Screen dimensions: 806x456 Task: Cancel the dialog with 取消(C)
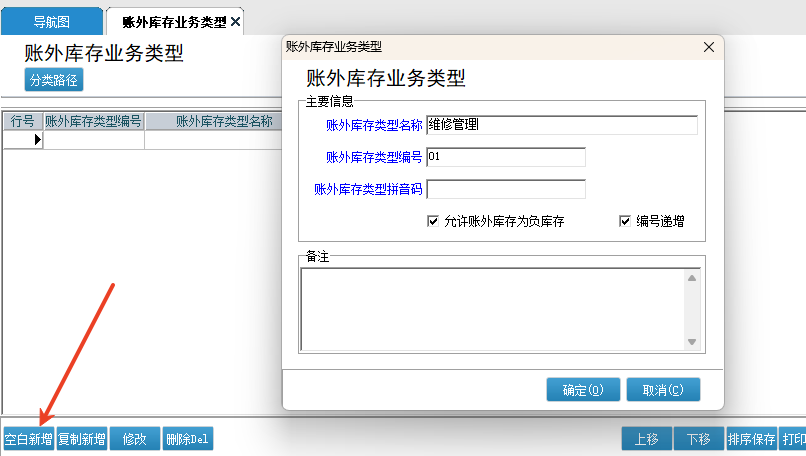[663, 390]
